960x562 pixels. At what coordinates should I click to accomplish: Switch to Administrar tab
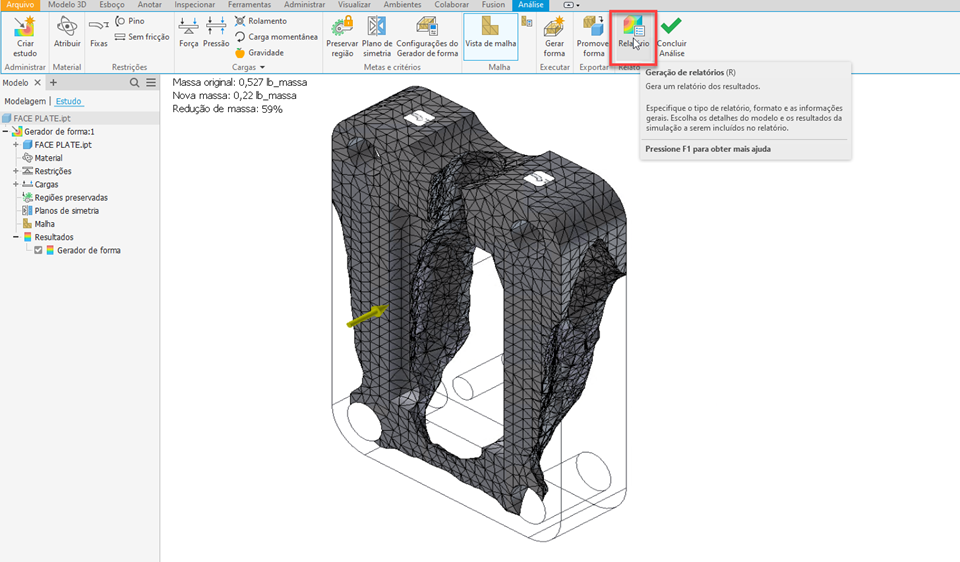point(304,5)
